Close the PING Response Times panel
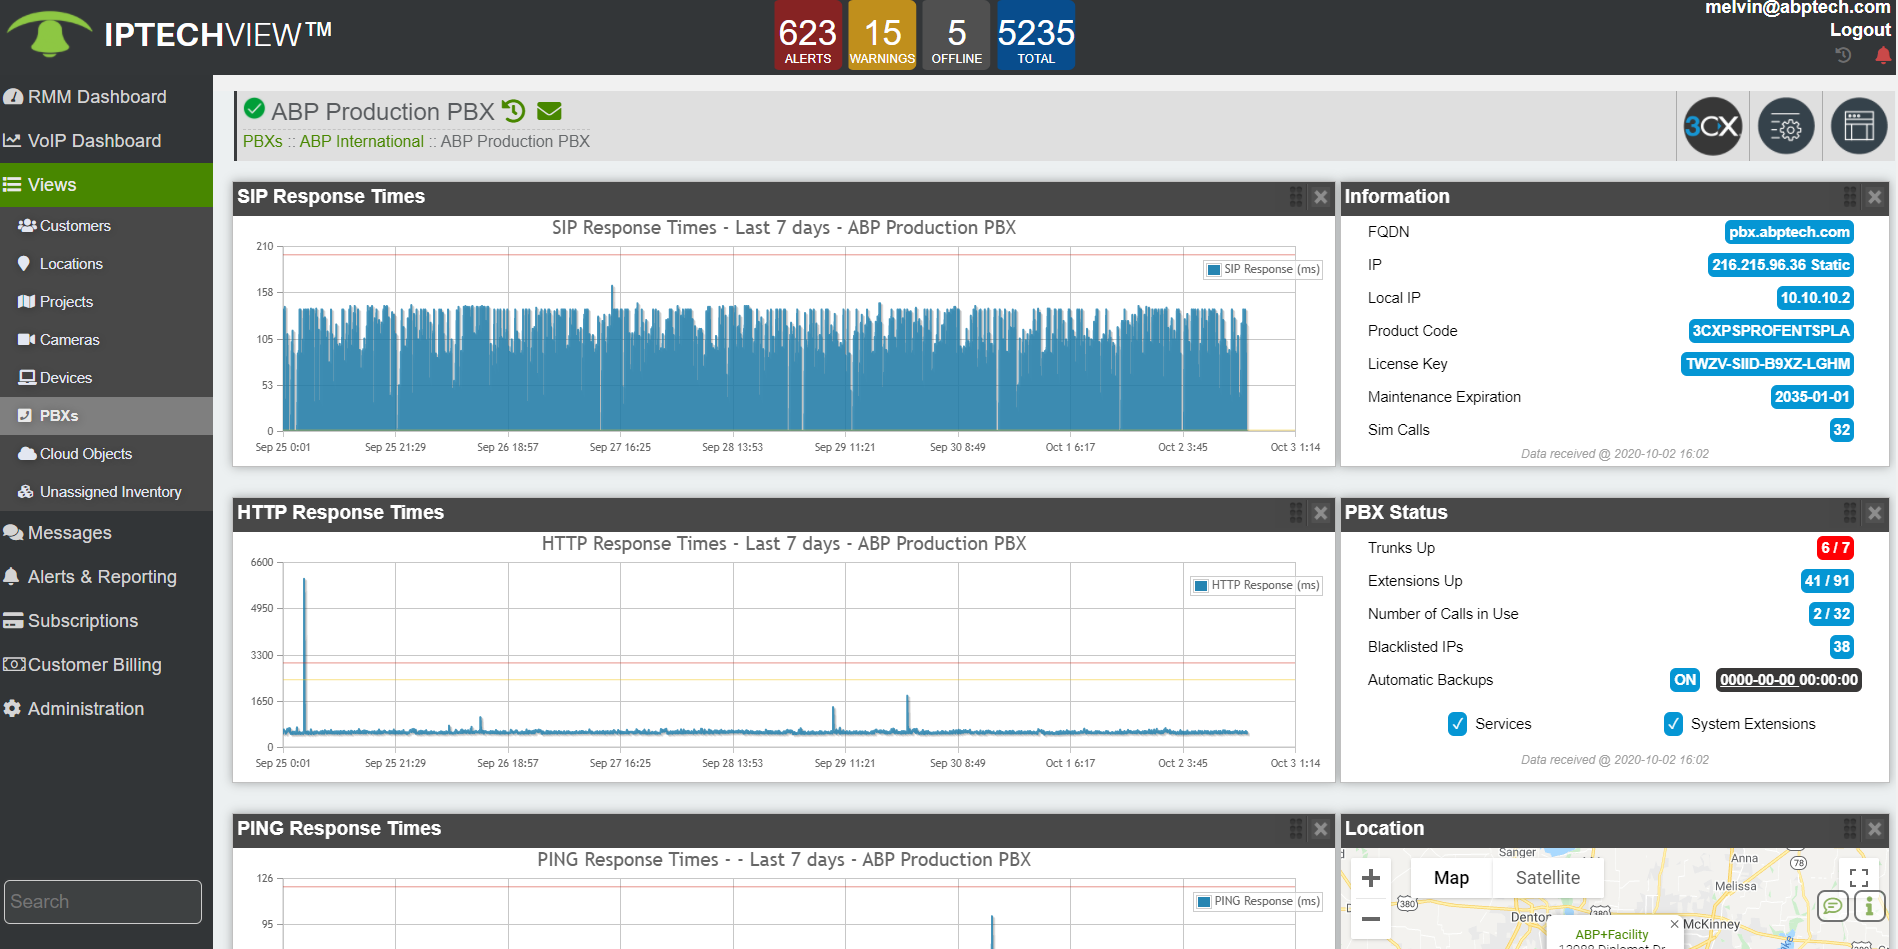Image resolution: width=1898 pixels, height=949 pixels. 1320,829
